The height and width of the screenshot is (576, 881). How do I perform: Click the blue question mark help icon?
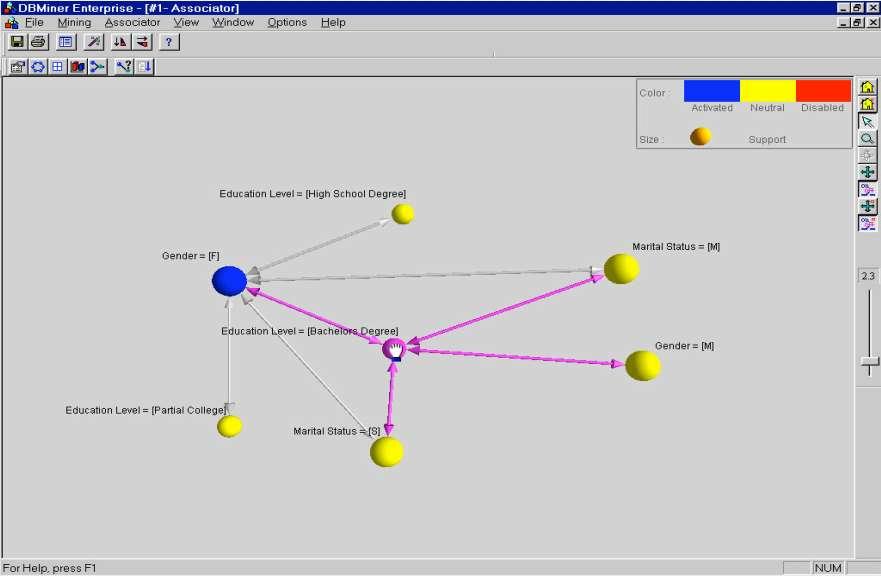coord(169,42)
